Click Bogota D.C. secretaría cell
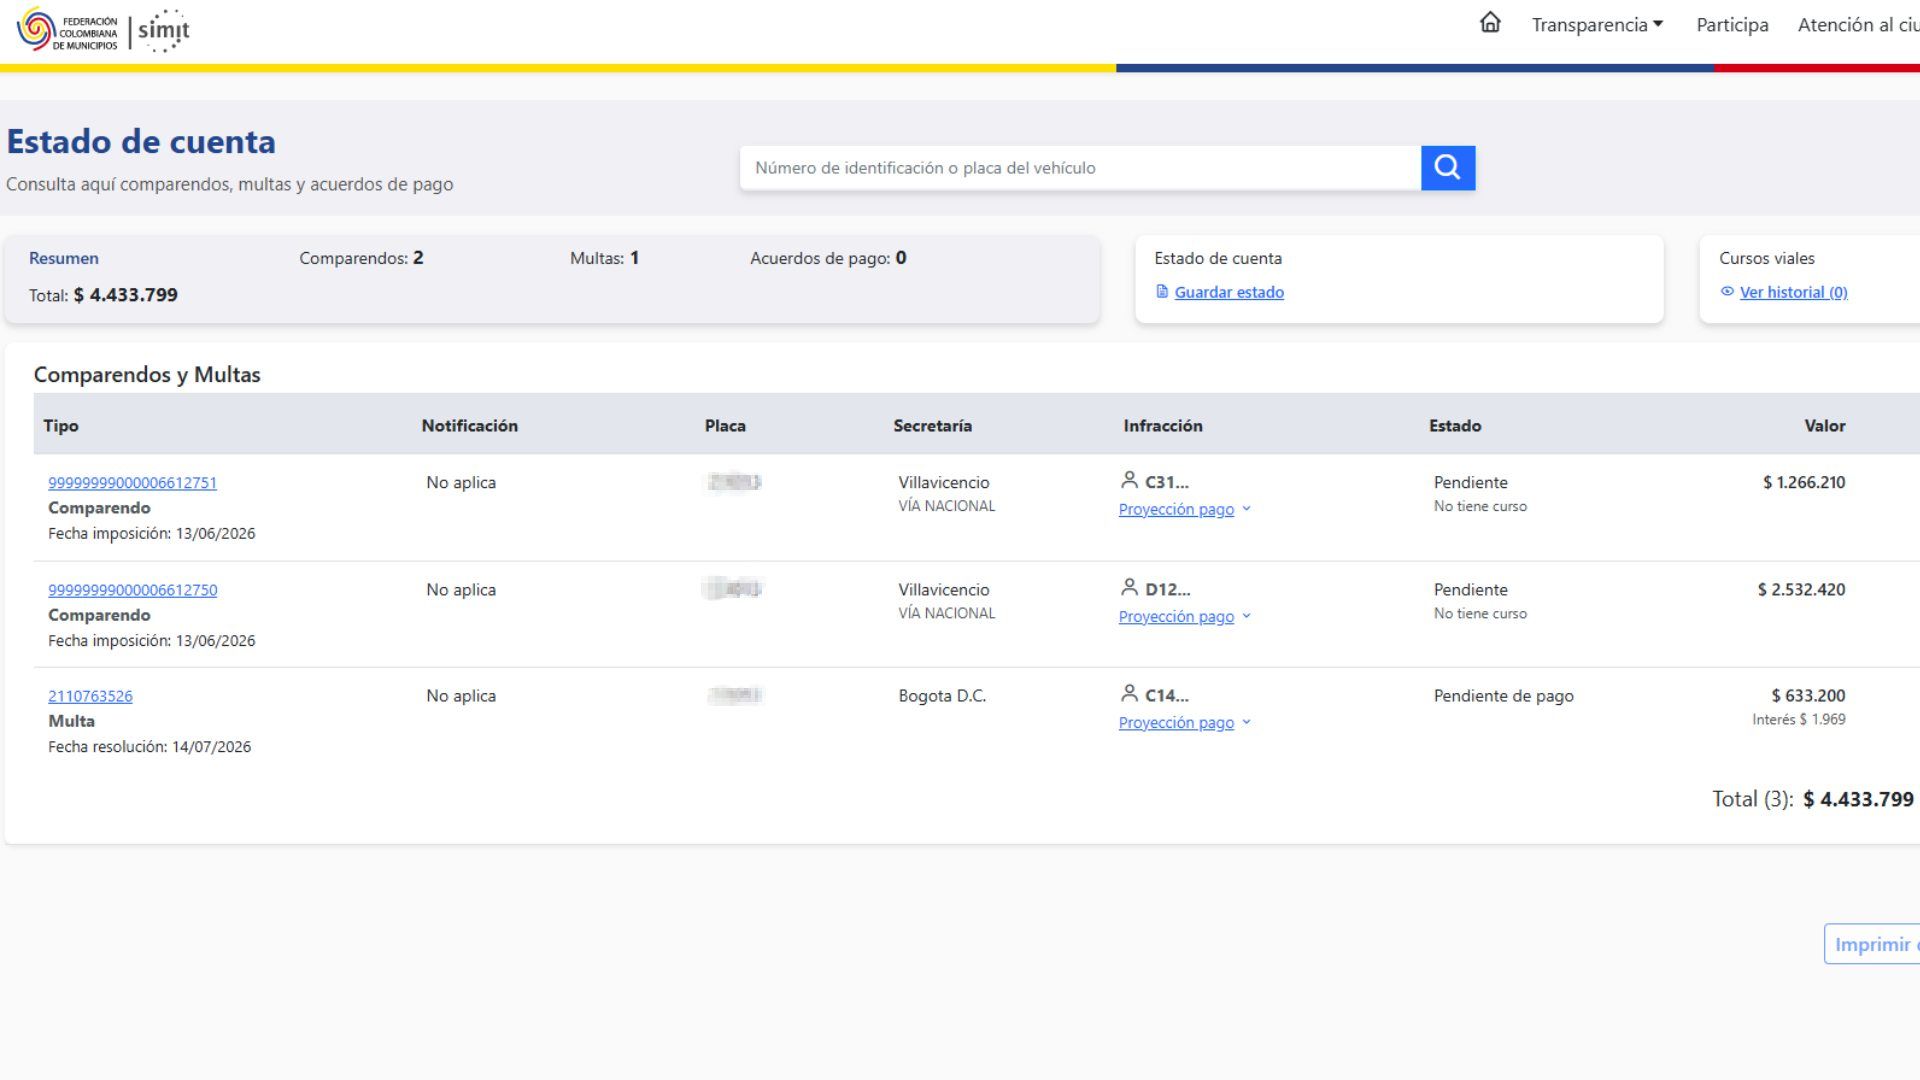Image resolution: width=1920 pixels, height=1080 pixels. pyautogui.click(x=942, y=696)
